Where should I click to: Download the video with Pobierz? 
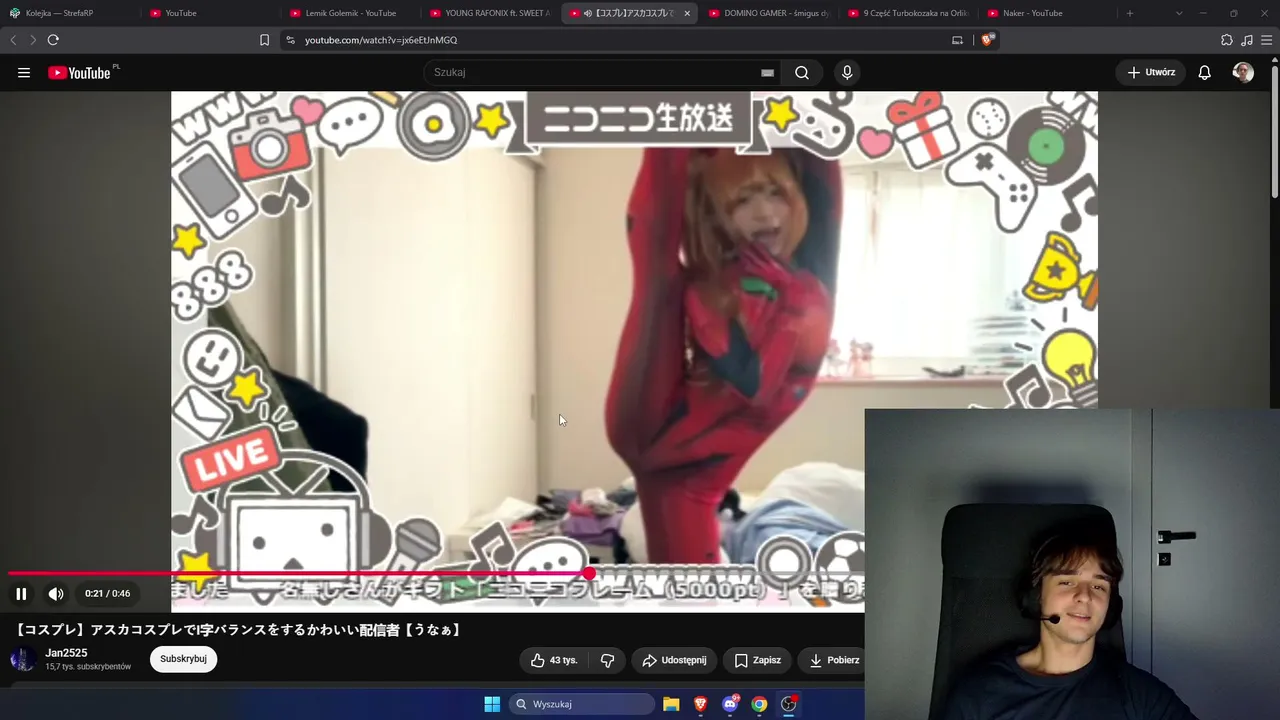tap(834, 660)
